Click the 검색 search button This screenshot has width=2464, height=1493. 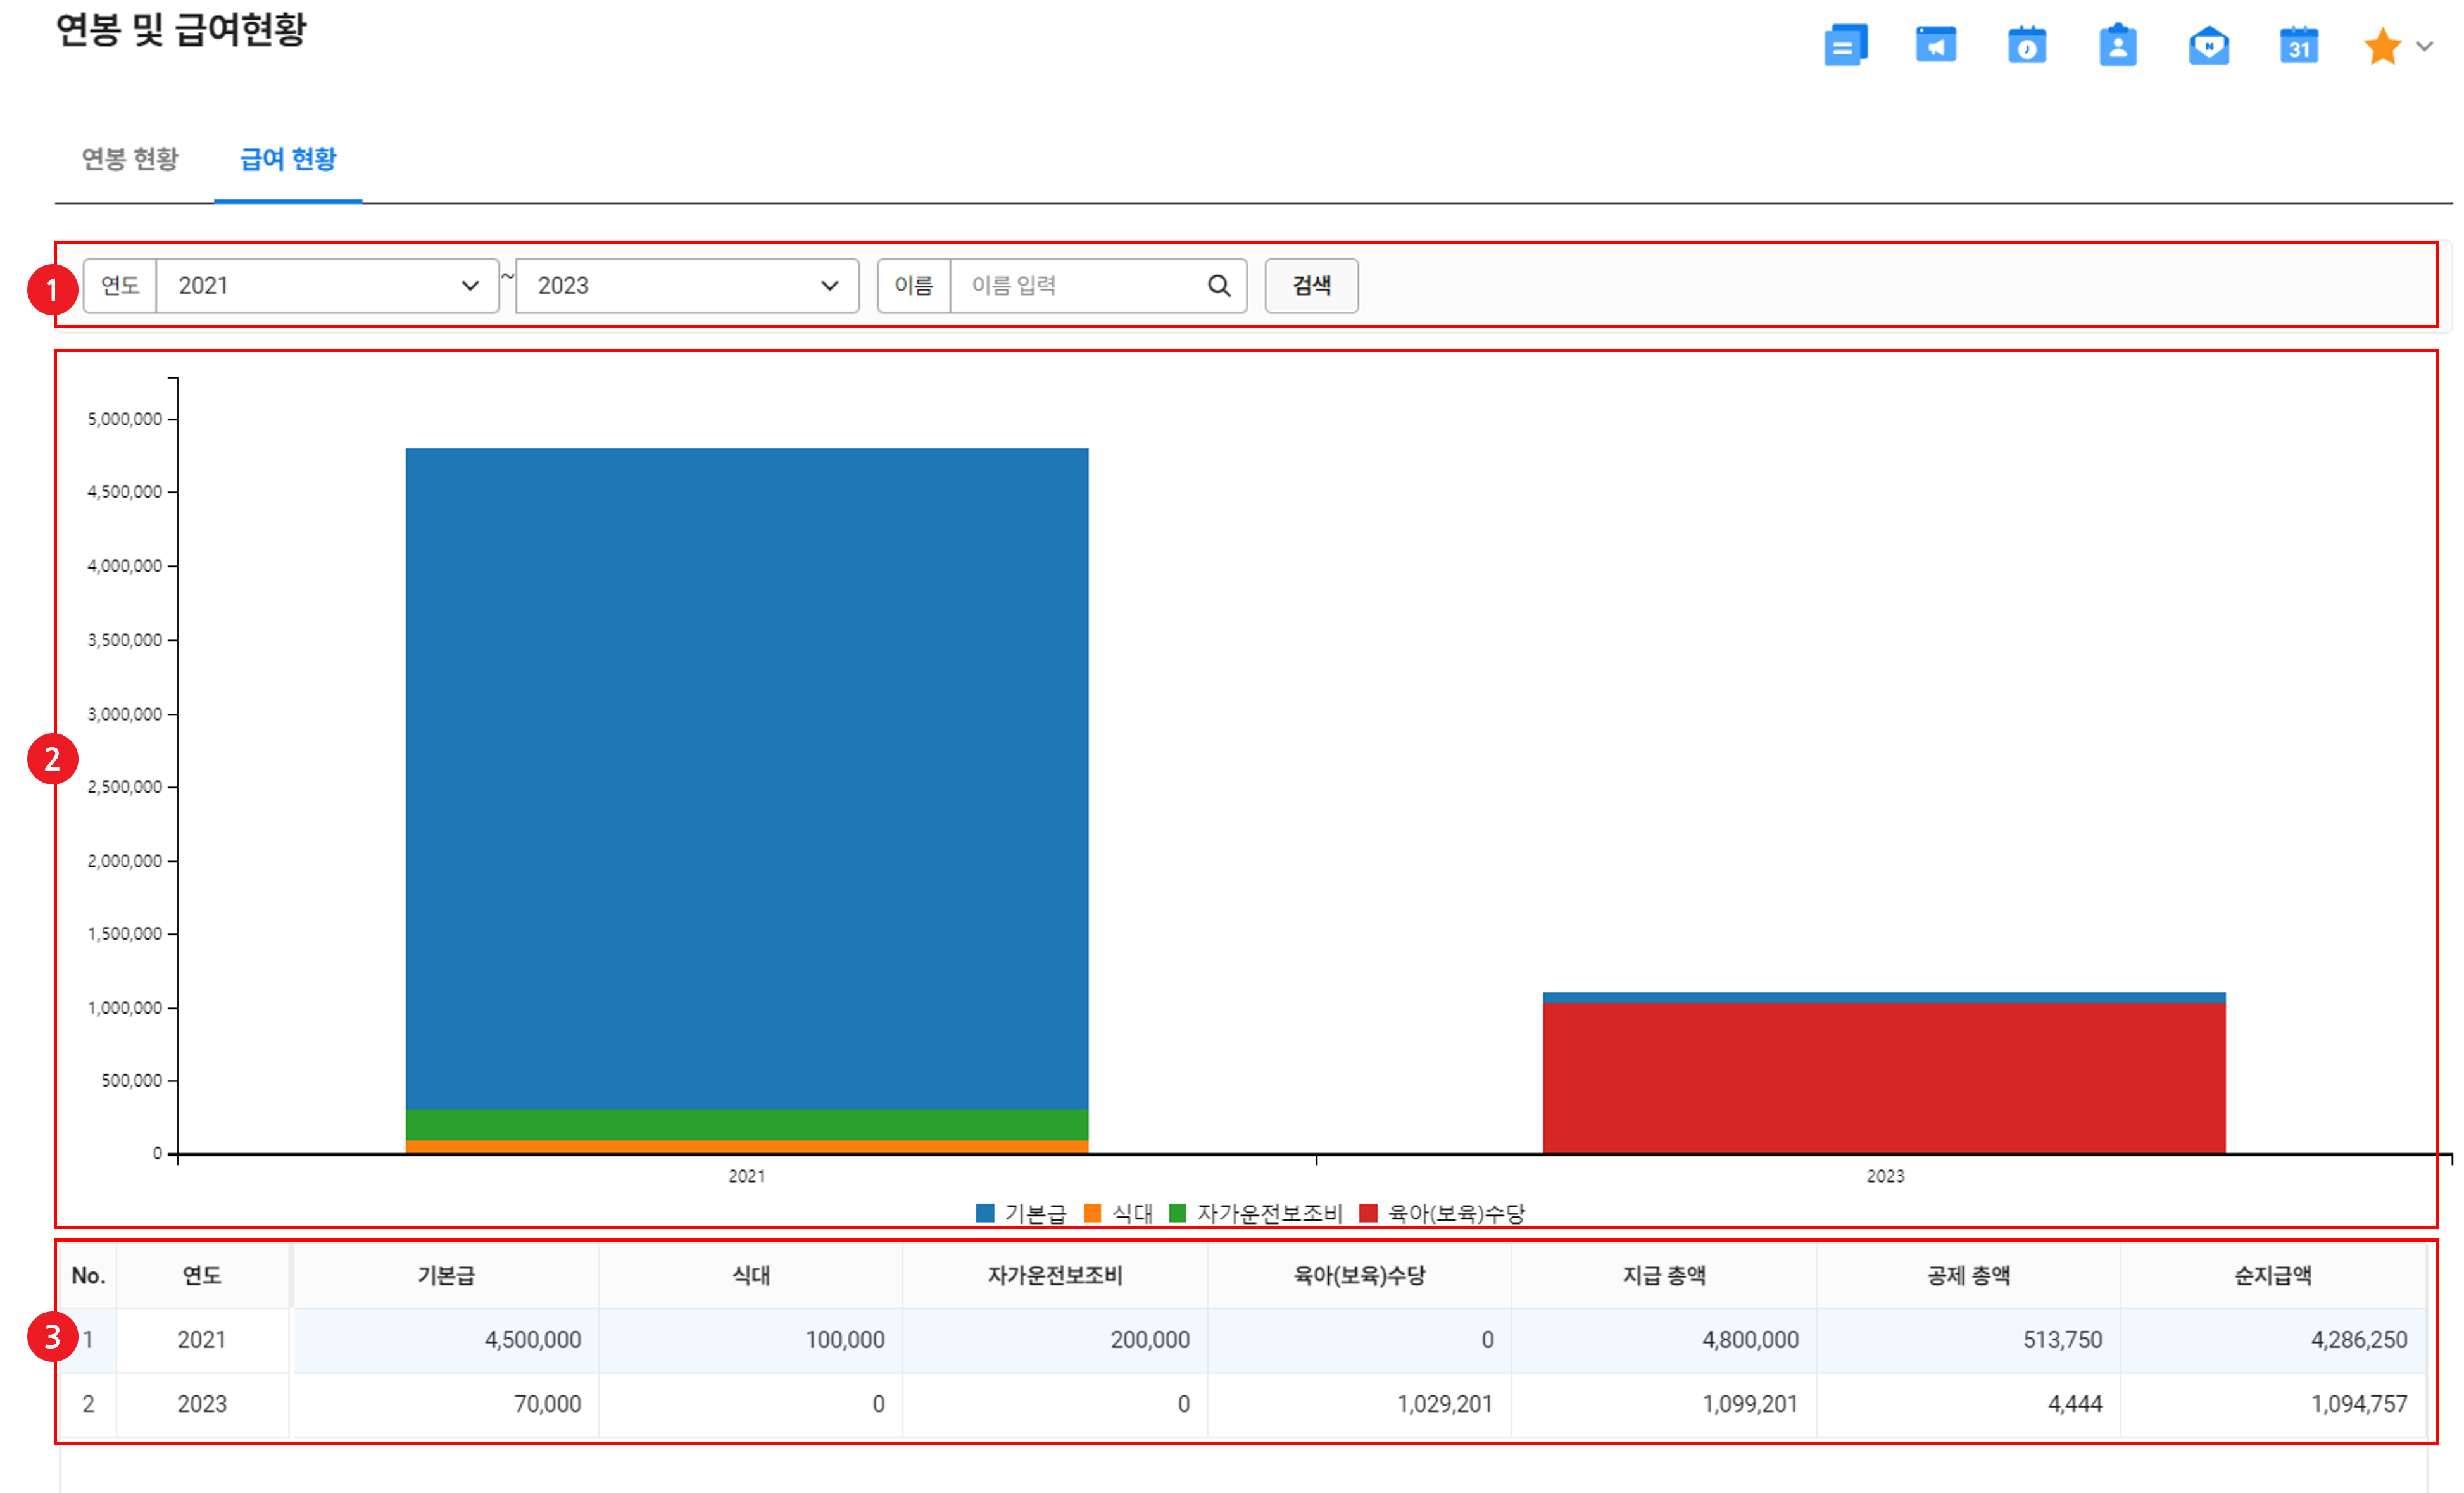pyautogui.click(x=1312, y=286)
